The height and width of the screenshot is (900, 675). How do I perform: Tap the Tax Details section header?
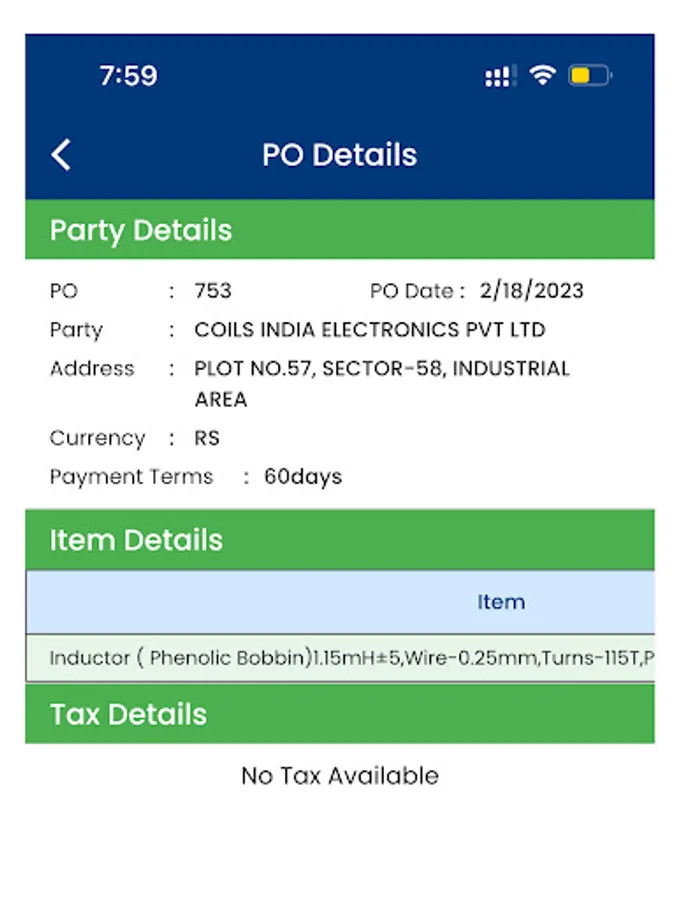129,714
